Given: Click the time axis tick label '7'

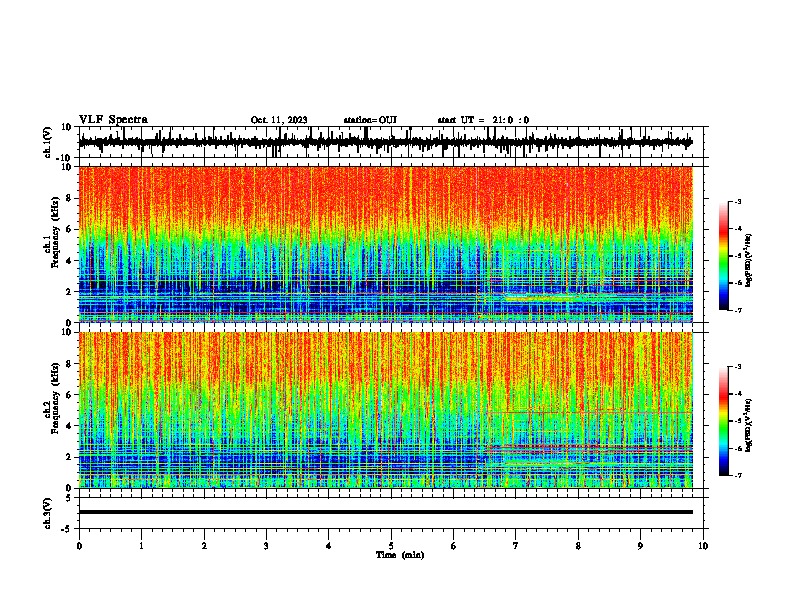Looking at the screenshot, I should click(x=516, y=546).
